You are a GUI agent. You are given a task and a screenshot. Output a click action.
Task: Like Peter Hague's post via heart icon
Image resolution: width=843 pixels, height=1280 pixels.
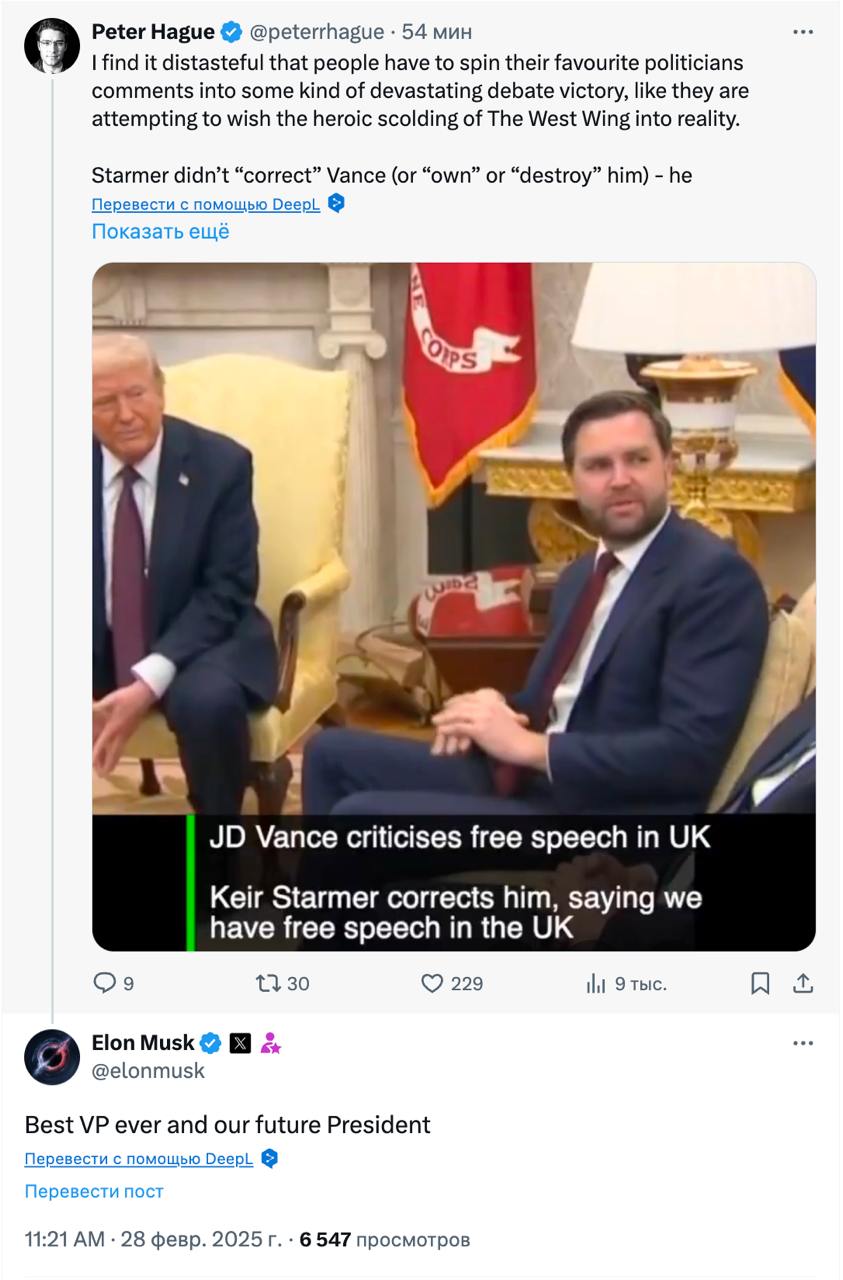pyautogui.click(x=432, y=983)
